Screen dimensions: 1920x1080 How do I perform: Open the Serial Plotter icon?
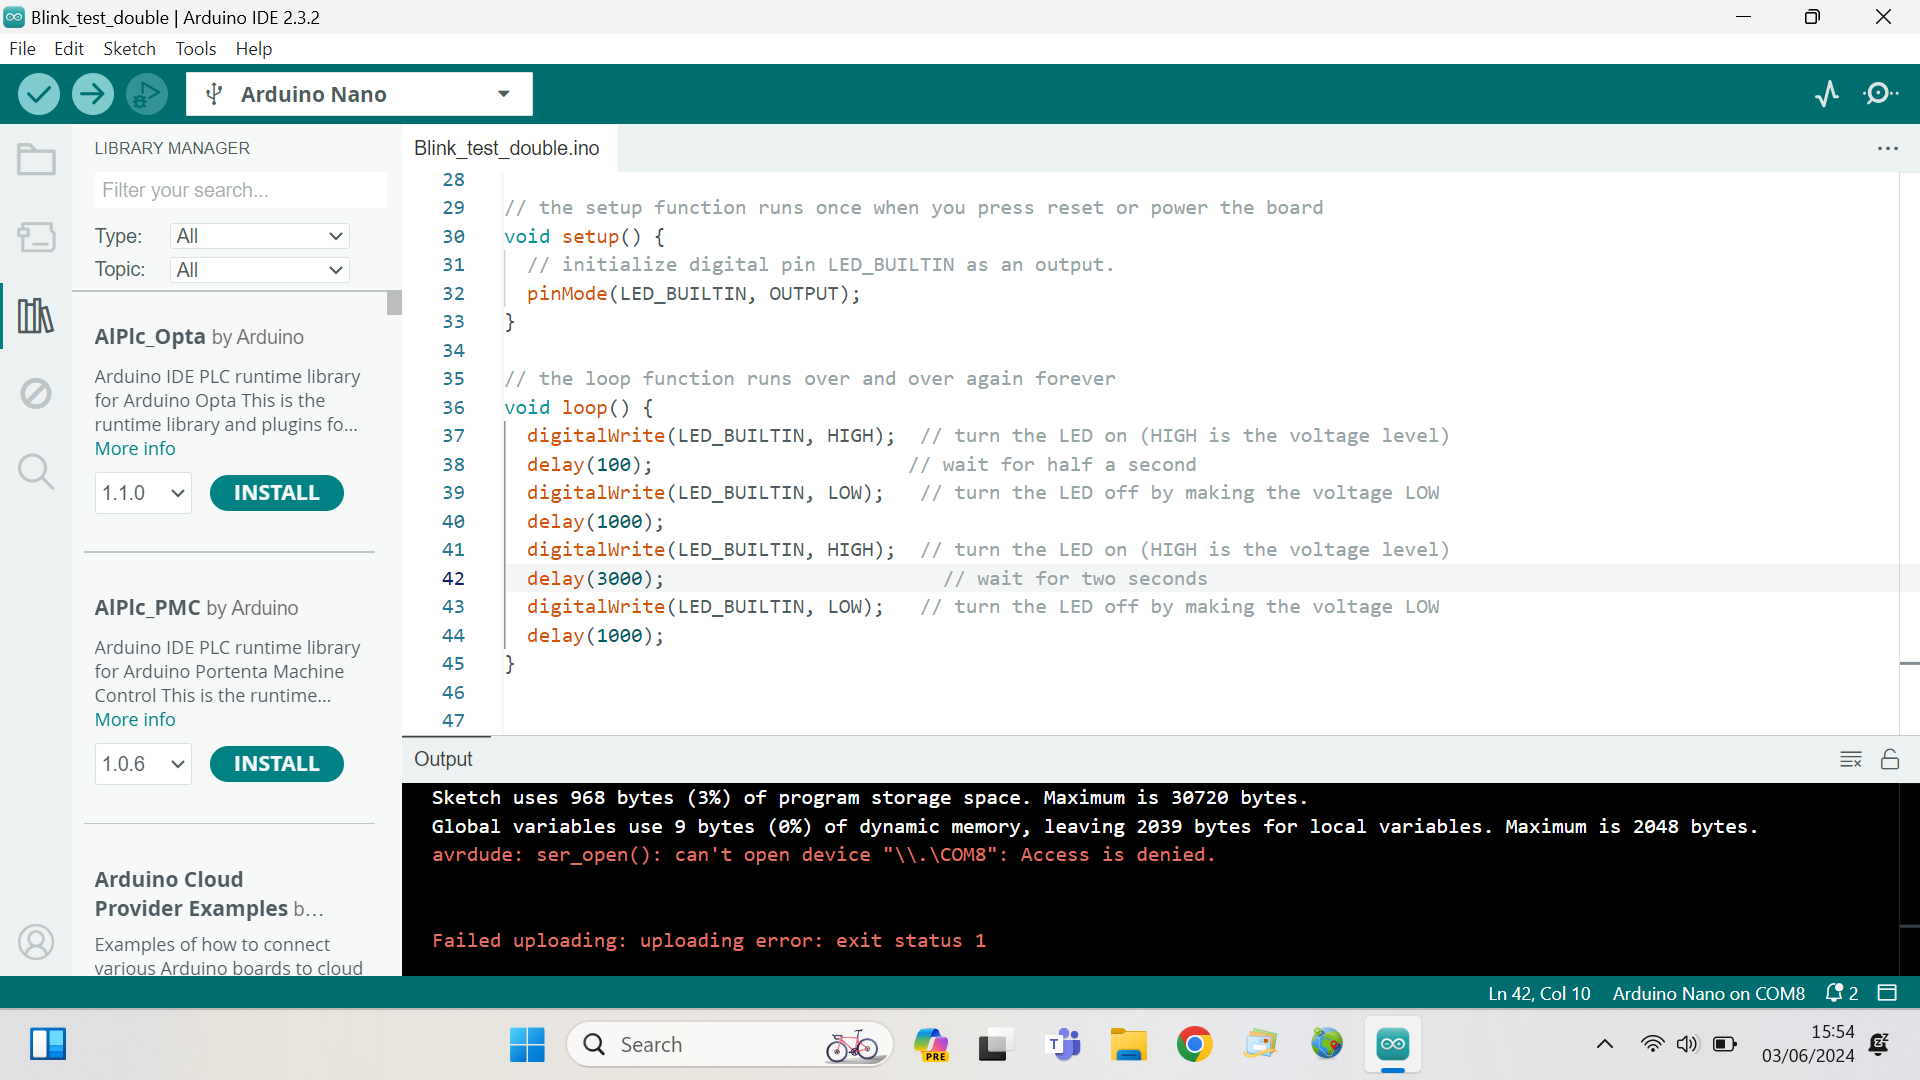[x=1828, y=93]
